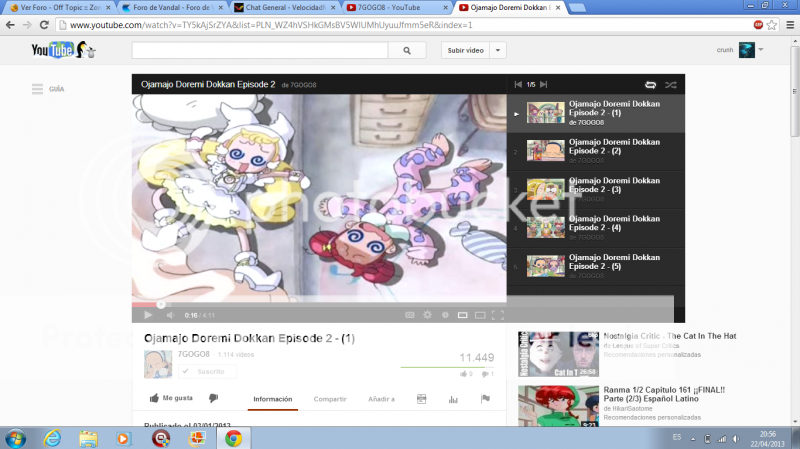Select playlist item Episode 2 - (4)
Viewport: 800px width, 449px height.
pos(596,228)
